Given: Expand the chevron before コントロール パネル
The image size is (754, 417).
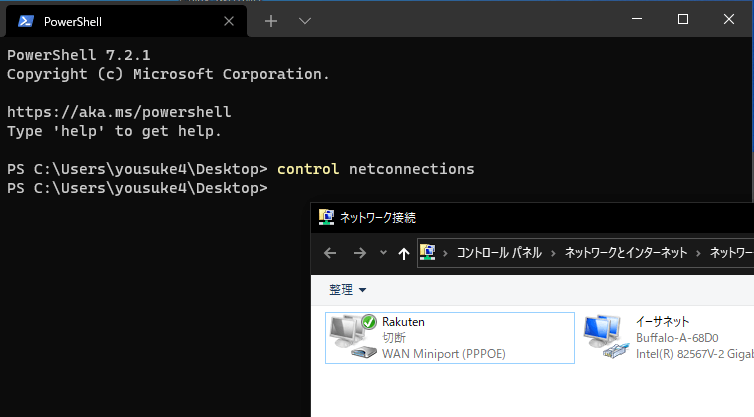Looking at the screenshot, I should (x=445, y=253).
